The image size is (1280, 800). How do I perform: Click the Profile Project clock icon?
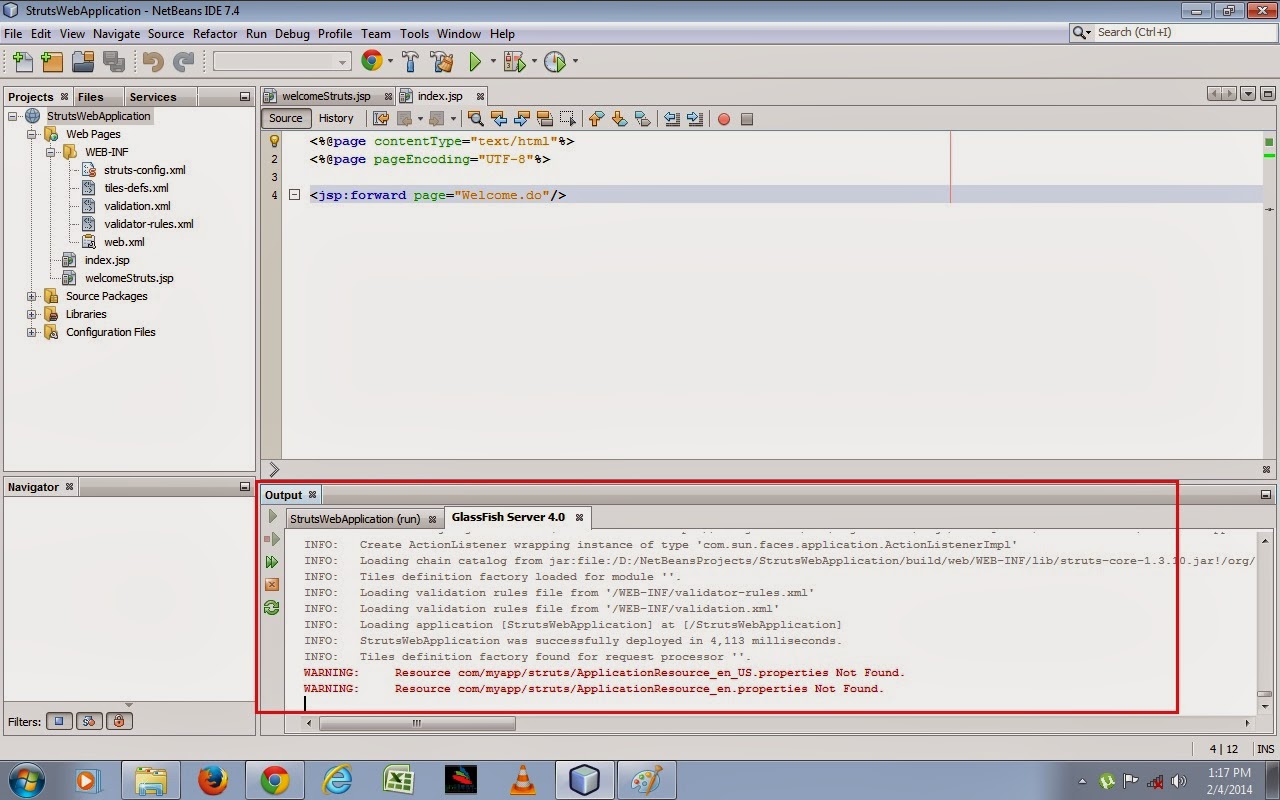coord(555,62)
